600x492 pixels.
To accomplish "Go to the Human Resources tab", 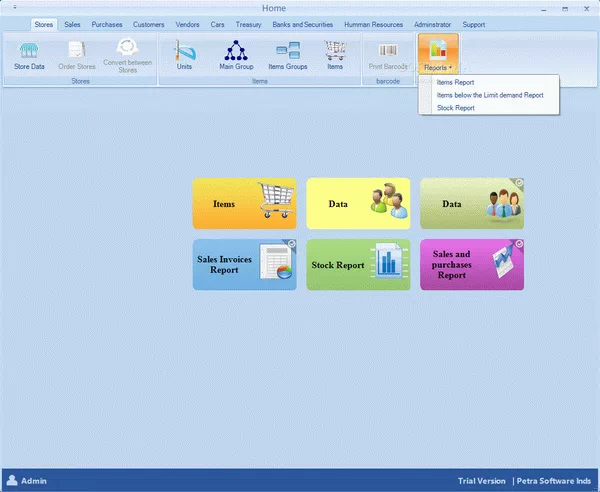I will coord(372,23).
